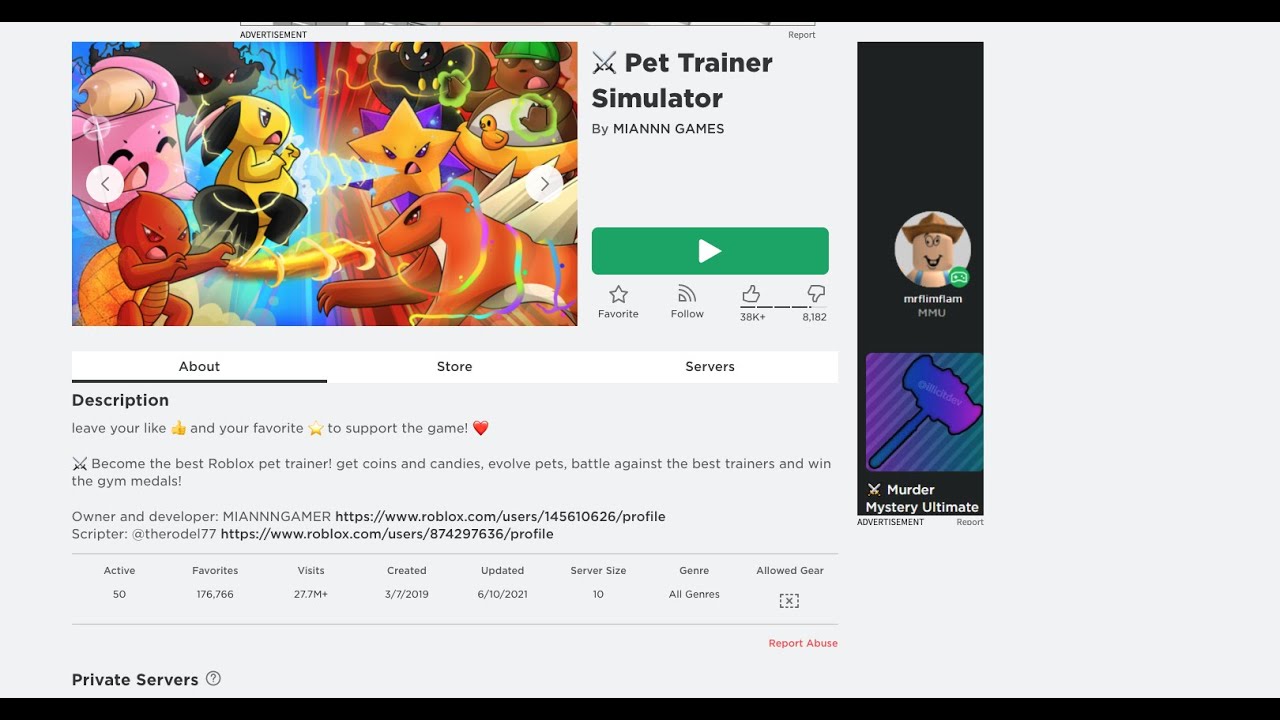The width and height of the screenshot is (1280, 720).
Task: Click the 176,766 favorites value
Action: click(x=215, y=594)
